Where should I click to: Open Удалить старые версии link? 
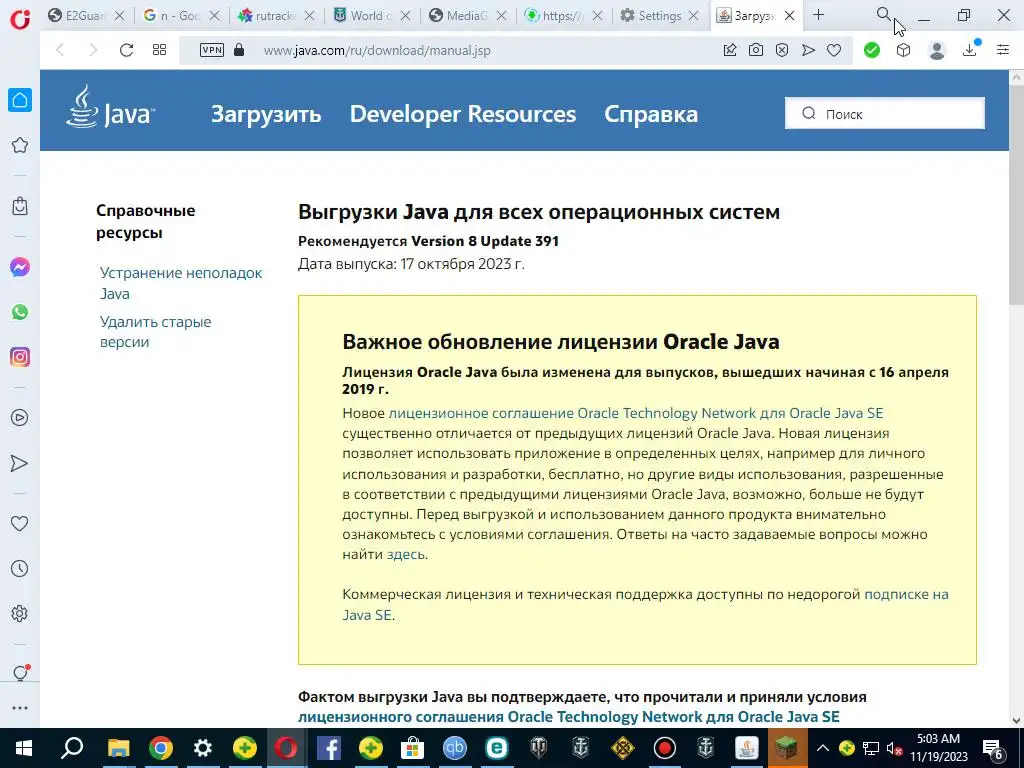155,332
